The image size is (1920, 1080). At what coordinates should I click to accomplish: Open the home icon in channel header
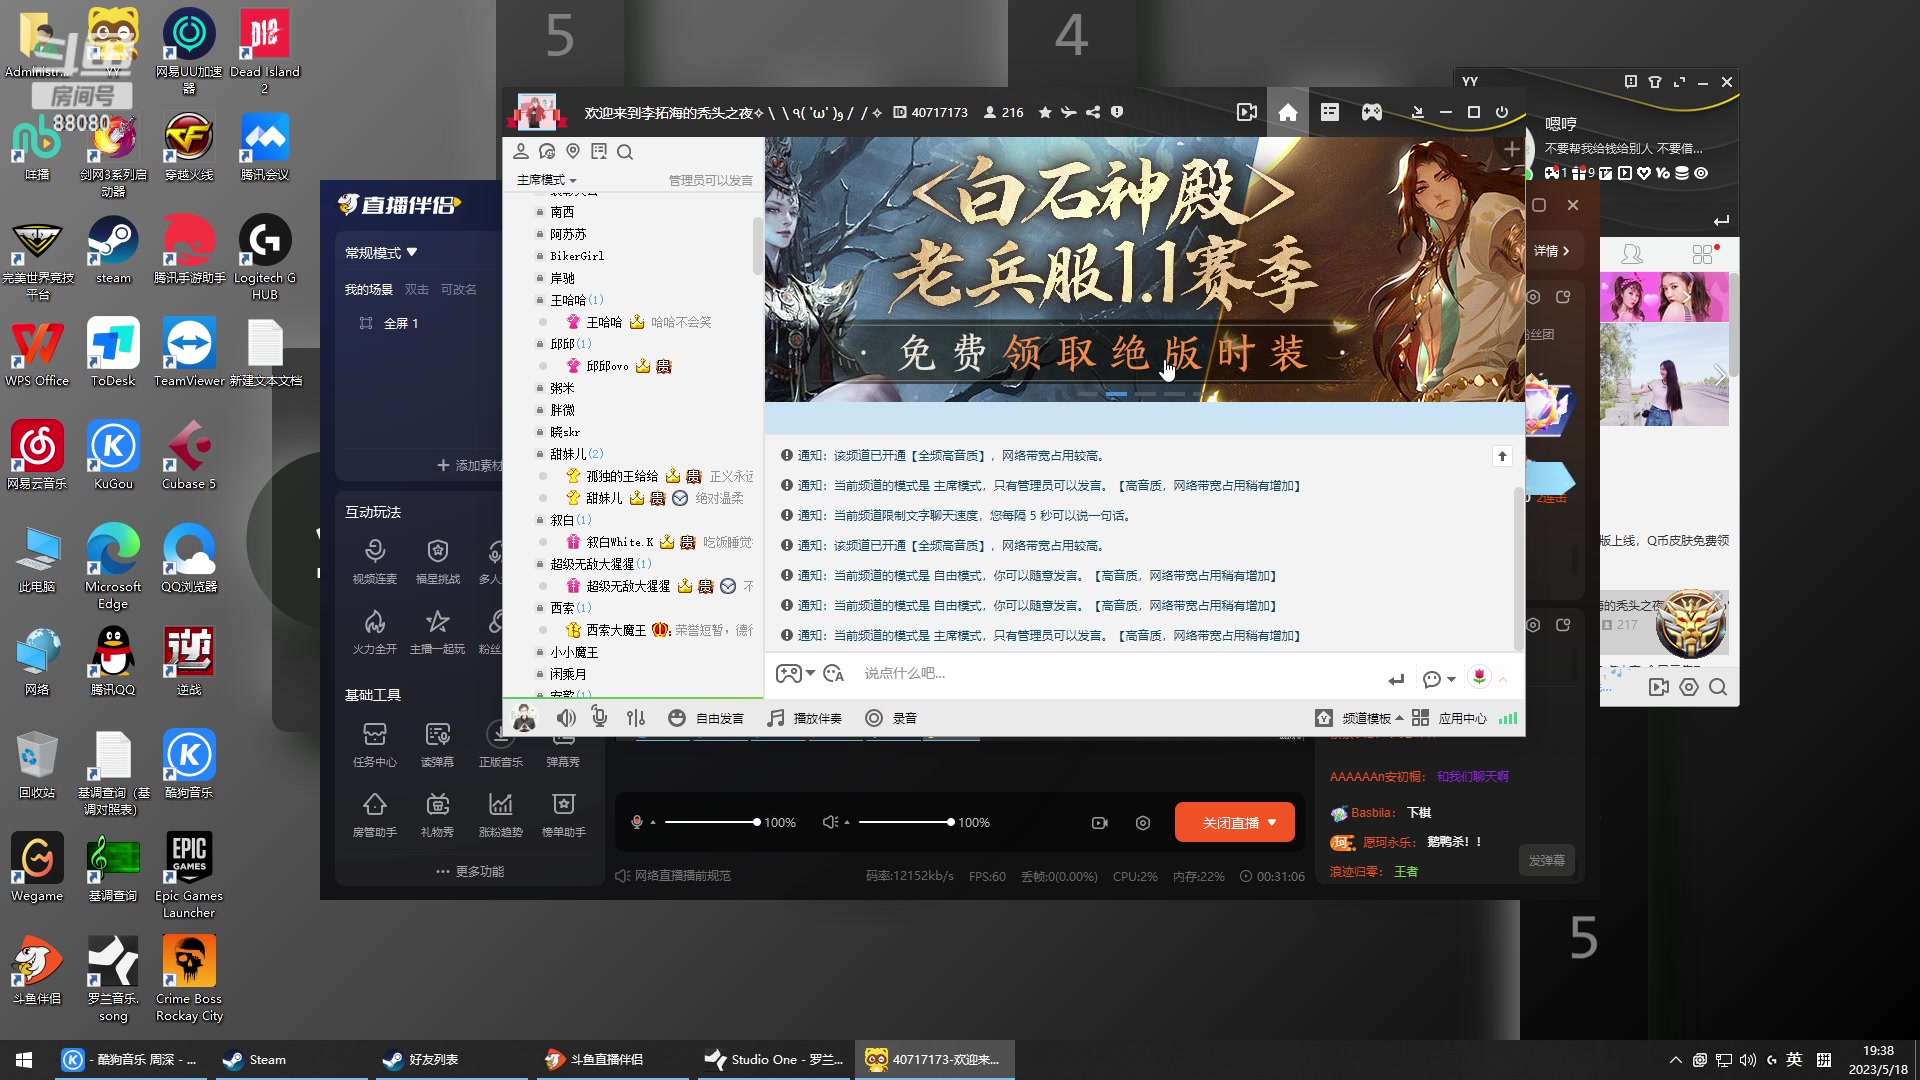pos(1288,112)
